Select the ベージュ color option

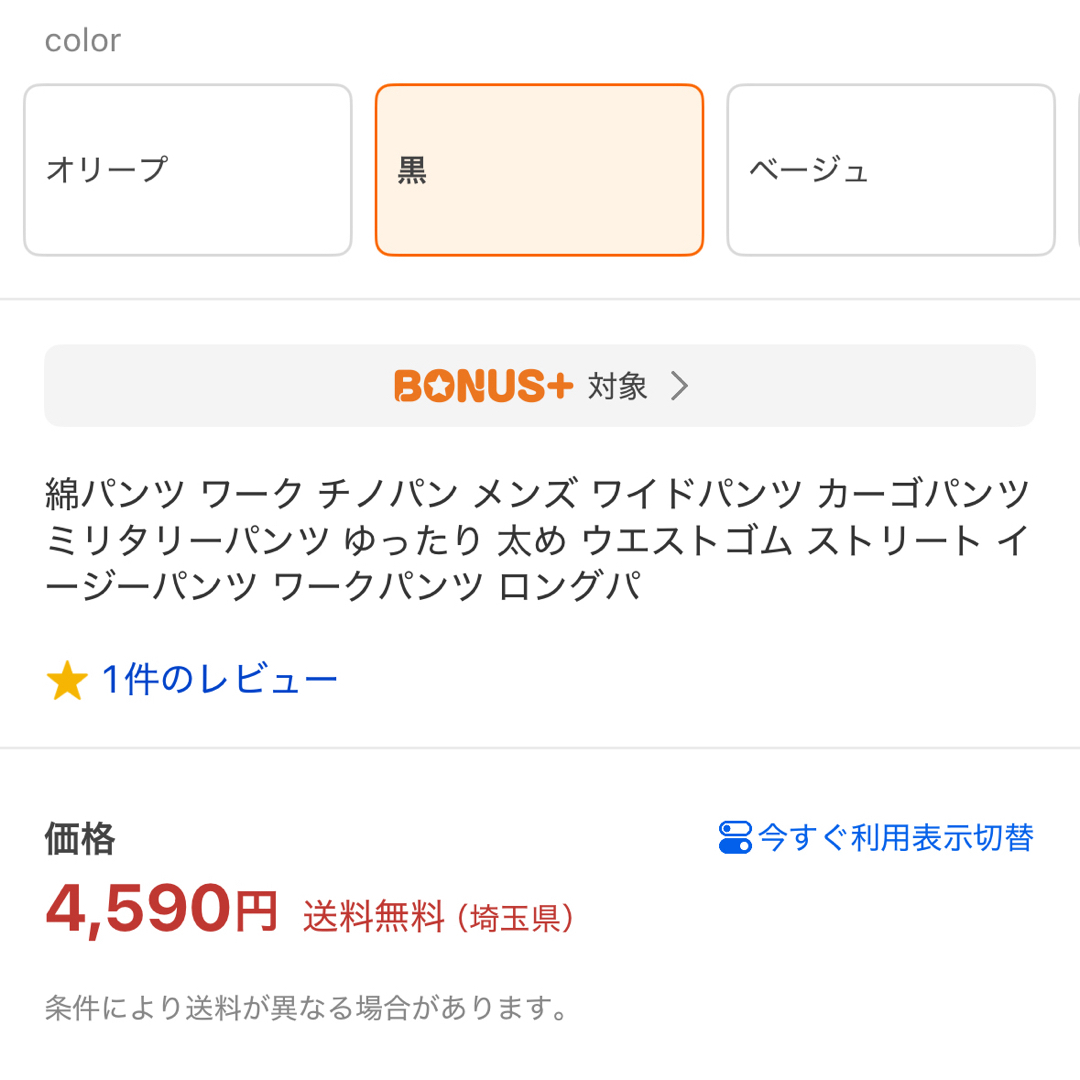click(x=891, y=170)
